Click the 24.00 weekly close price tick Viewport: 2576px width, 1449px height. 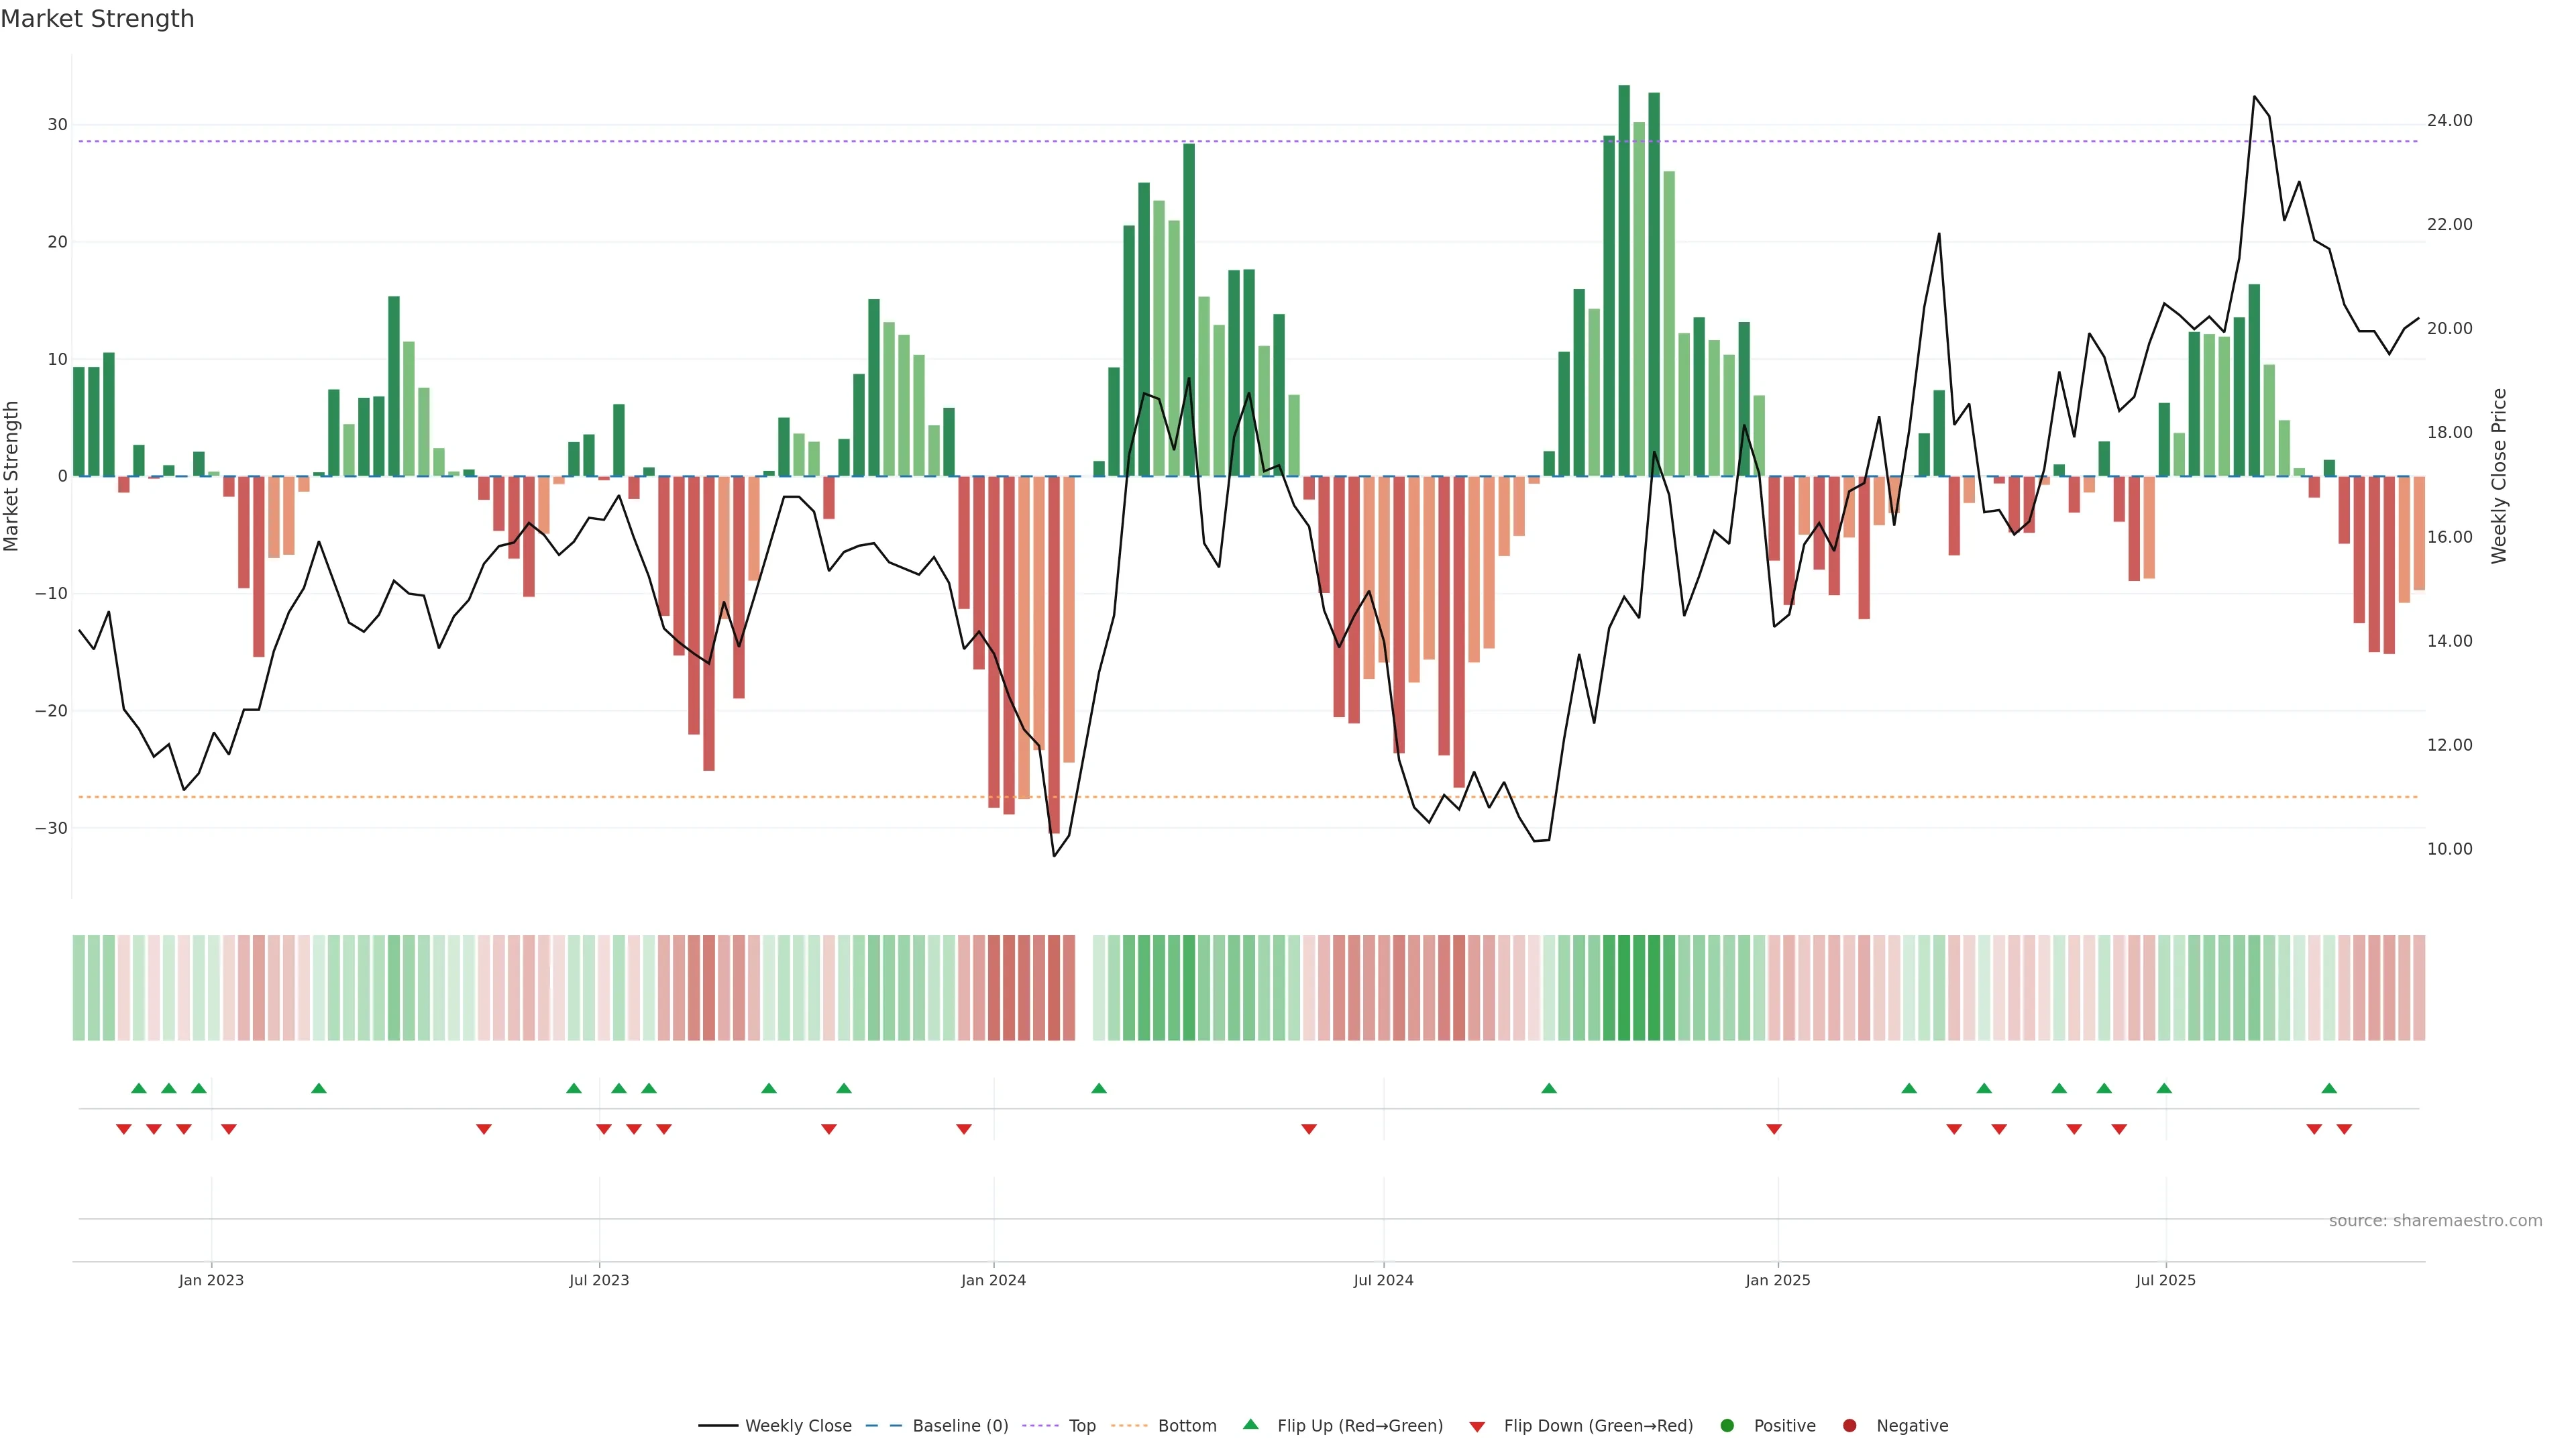click(x=2449, y=120)
